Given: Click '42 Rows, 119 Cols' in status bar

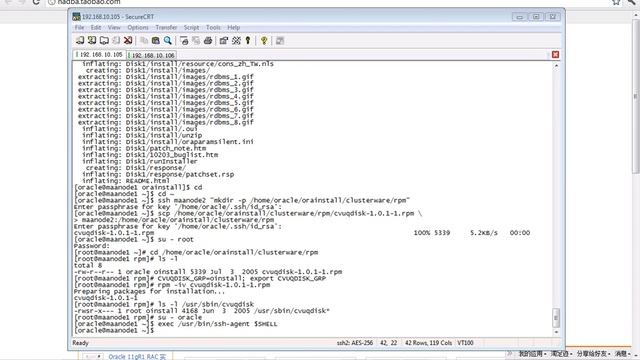Looking at the screenshot, I should click(428, 343).
